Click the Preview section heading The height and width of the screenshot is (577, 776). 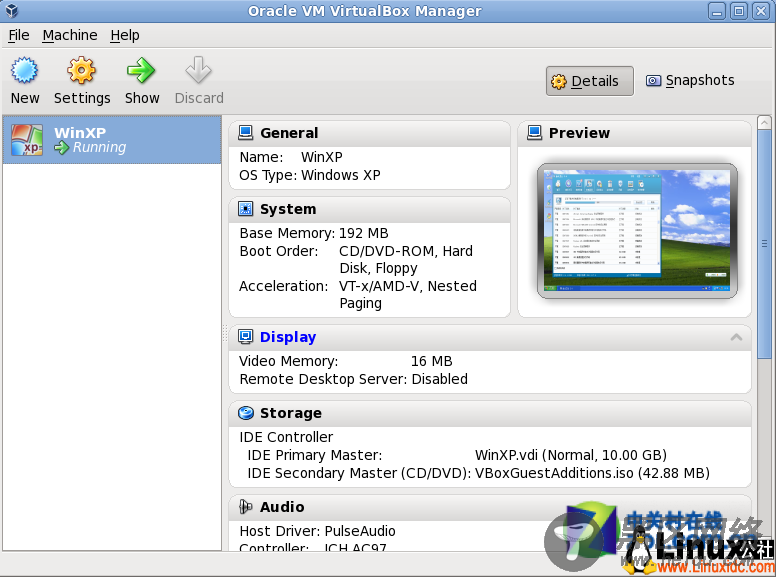(579, 133)
